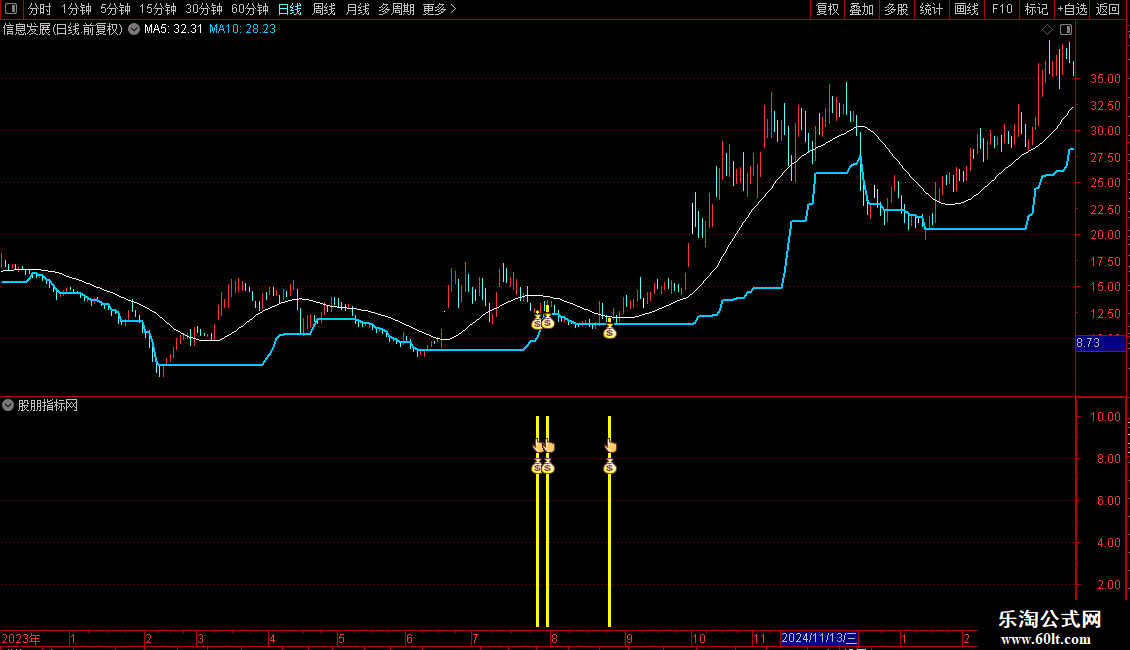Viewport: 1130px width, 650px height.
Task: Click the 返回 back button
Action: click(x=1108, y=9)
